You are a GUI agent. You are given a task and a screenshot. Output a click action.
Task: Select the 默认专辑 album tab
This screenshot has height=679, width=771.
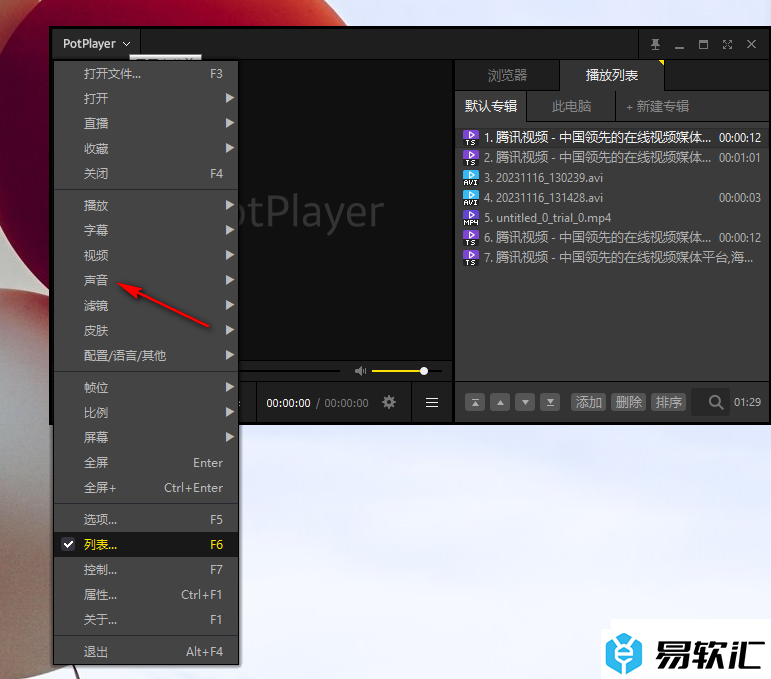click(491, 106)
